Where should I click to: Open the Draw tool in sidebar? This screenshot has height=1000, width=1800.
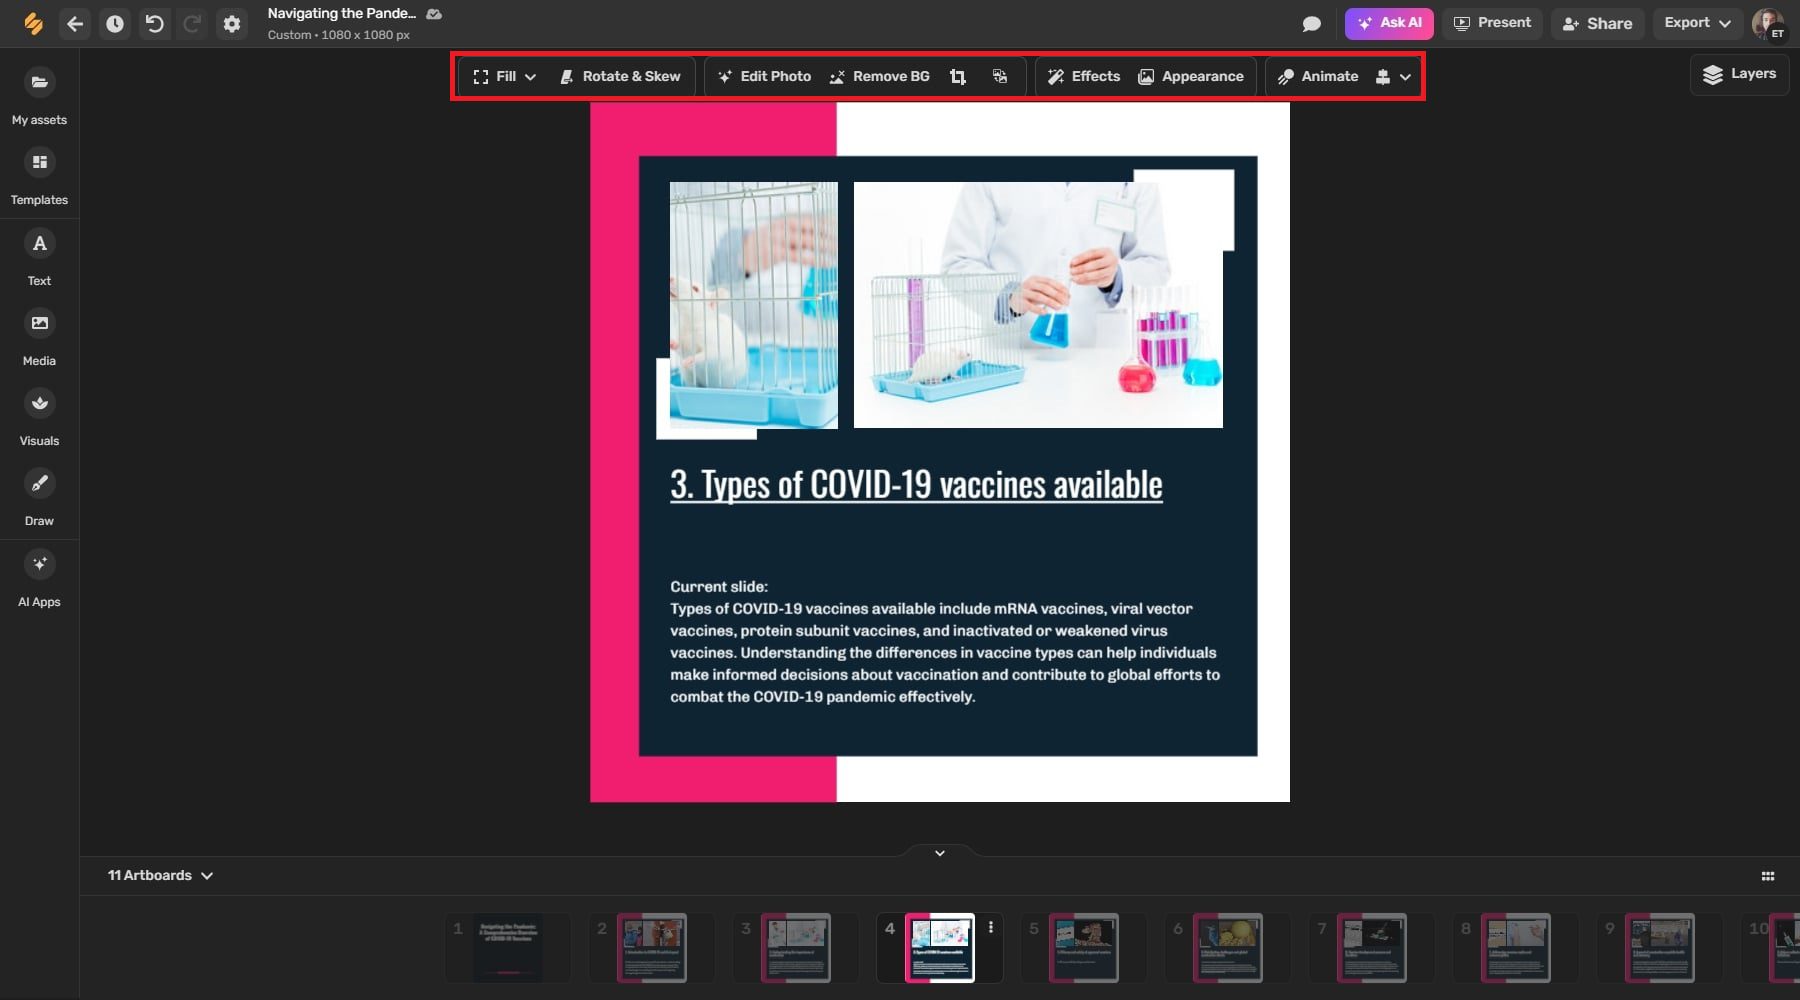40,496
